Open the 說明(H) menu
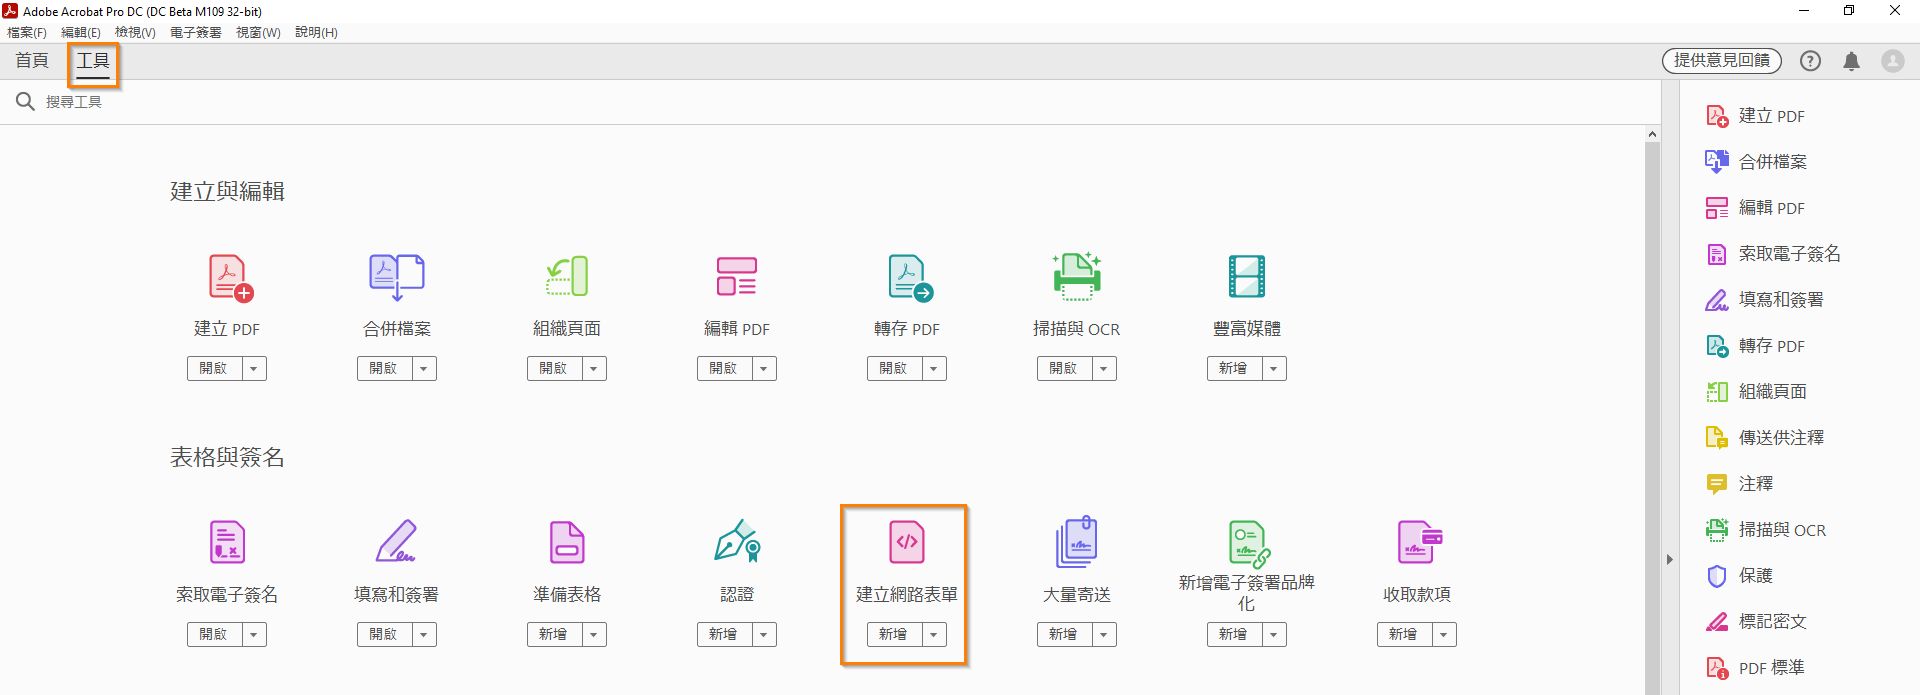 (316, 32)
